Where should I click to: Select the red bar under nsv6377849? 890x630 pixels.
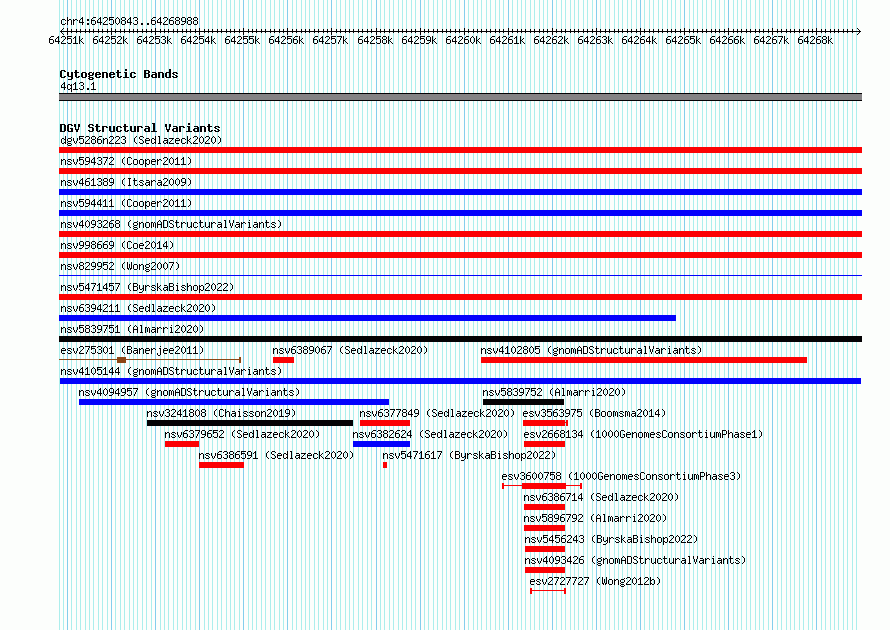[x=385, y=423]
